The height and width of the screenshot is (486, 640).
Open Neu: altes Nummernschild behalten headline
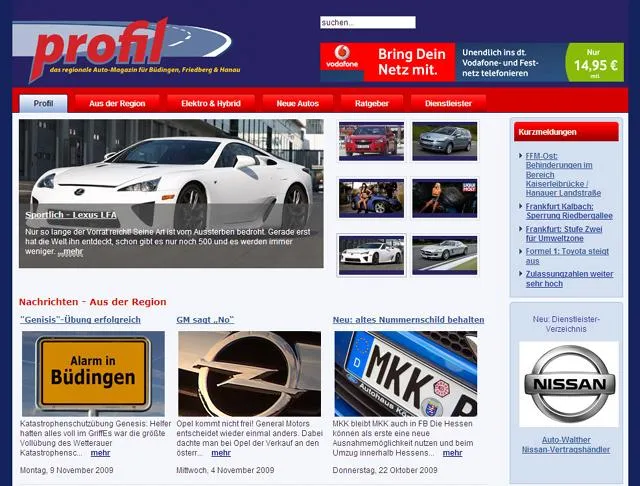409,320
